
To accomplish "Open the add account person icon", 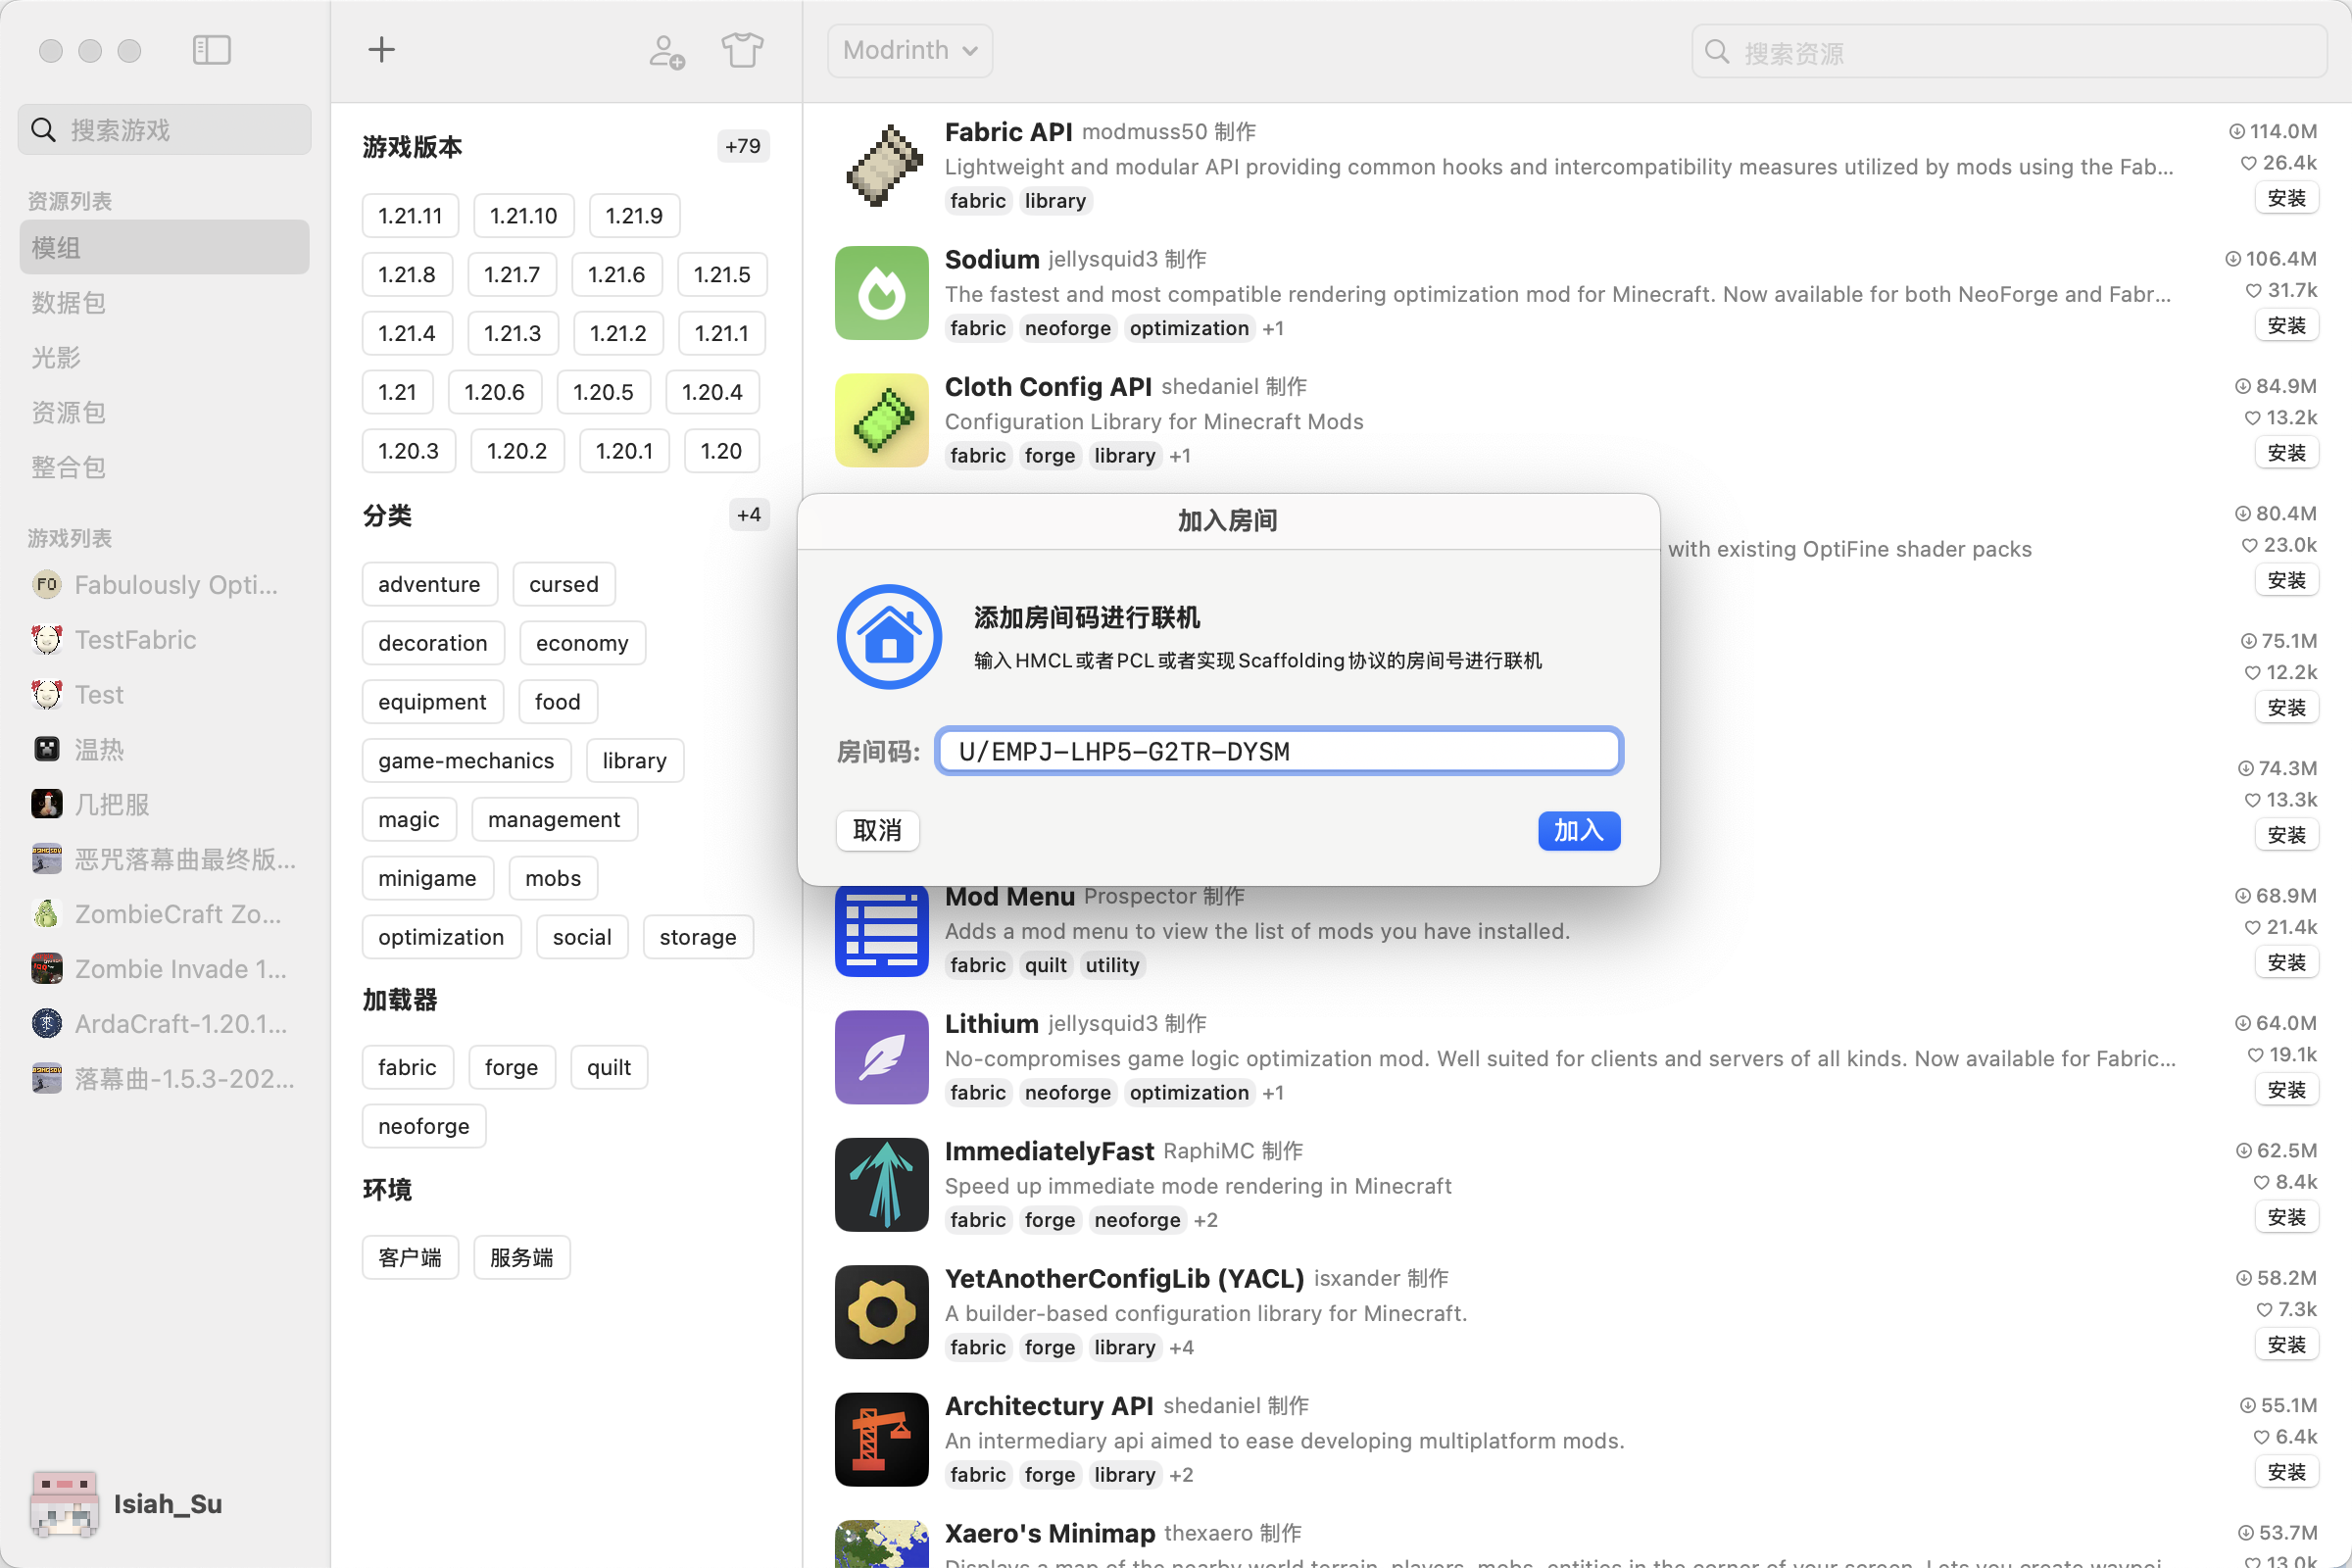I will click(x=666, y=51).
